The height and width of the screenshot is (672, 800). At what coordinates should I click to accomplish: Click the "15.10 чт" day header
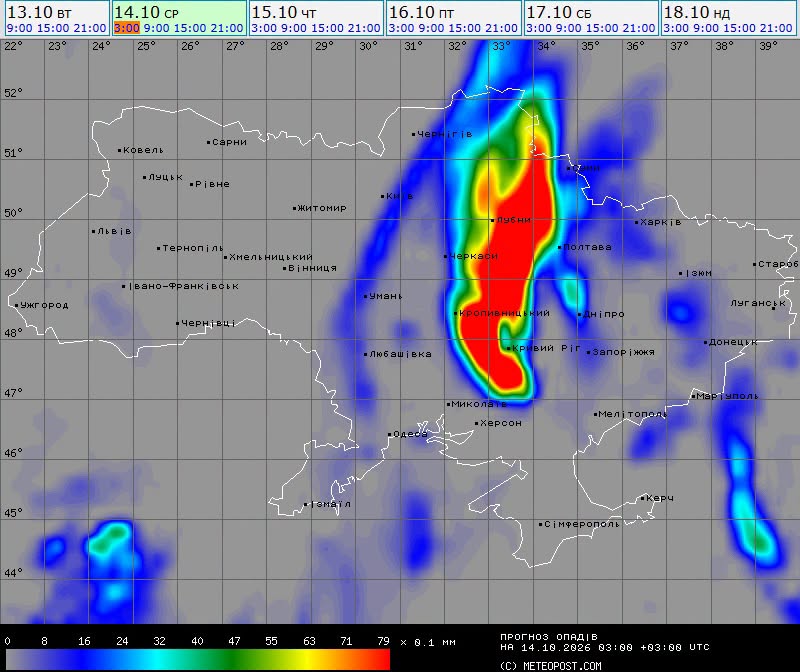coord(284,12)
